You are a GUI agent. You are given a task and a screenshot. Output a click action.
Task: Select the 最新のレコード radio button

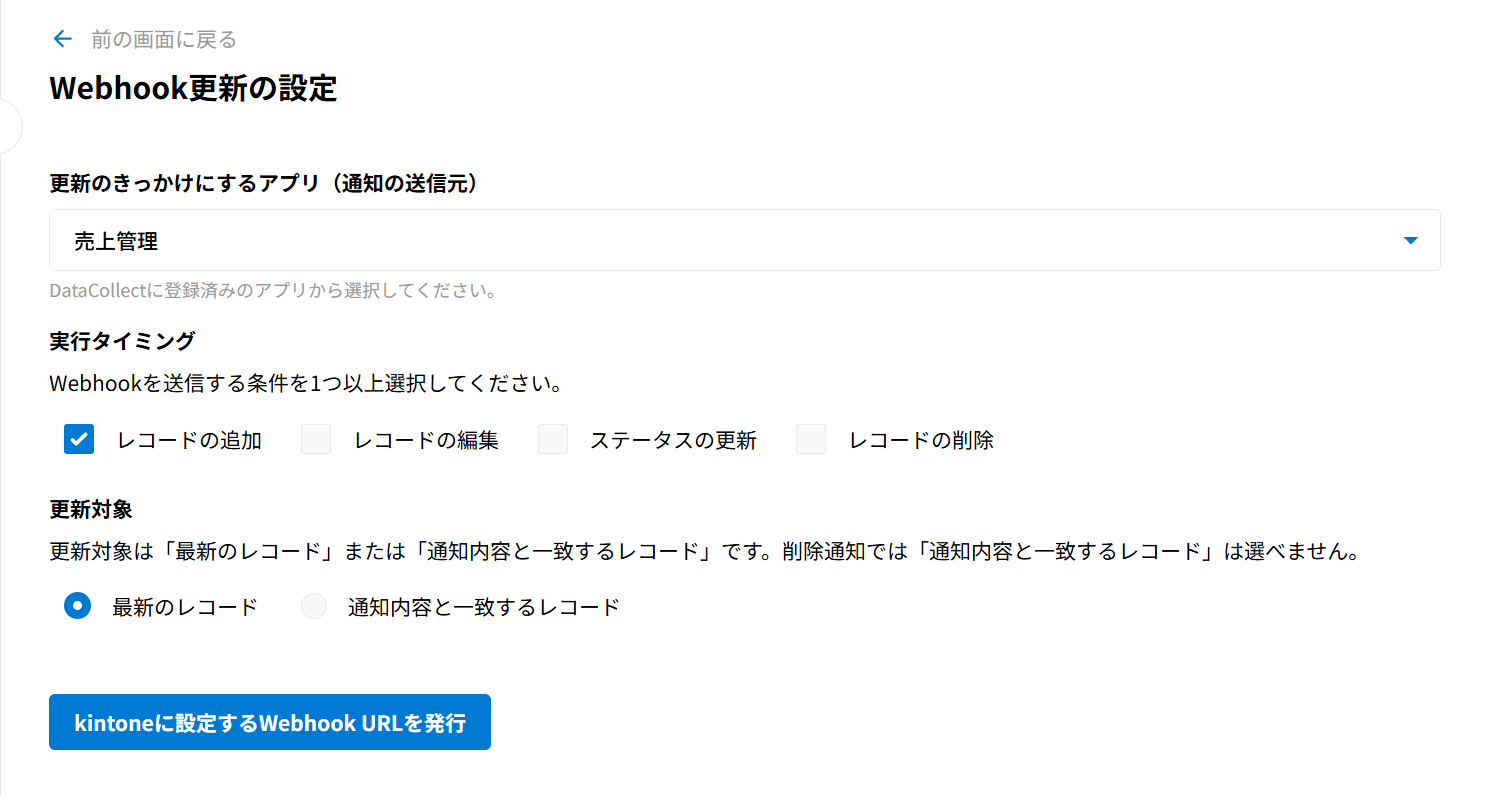[x=78, y=606]
